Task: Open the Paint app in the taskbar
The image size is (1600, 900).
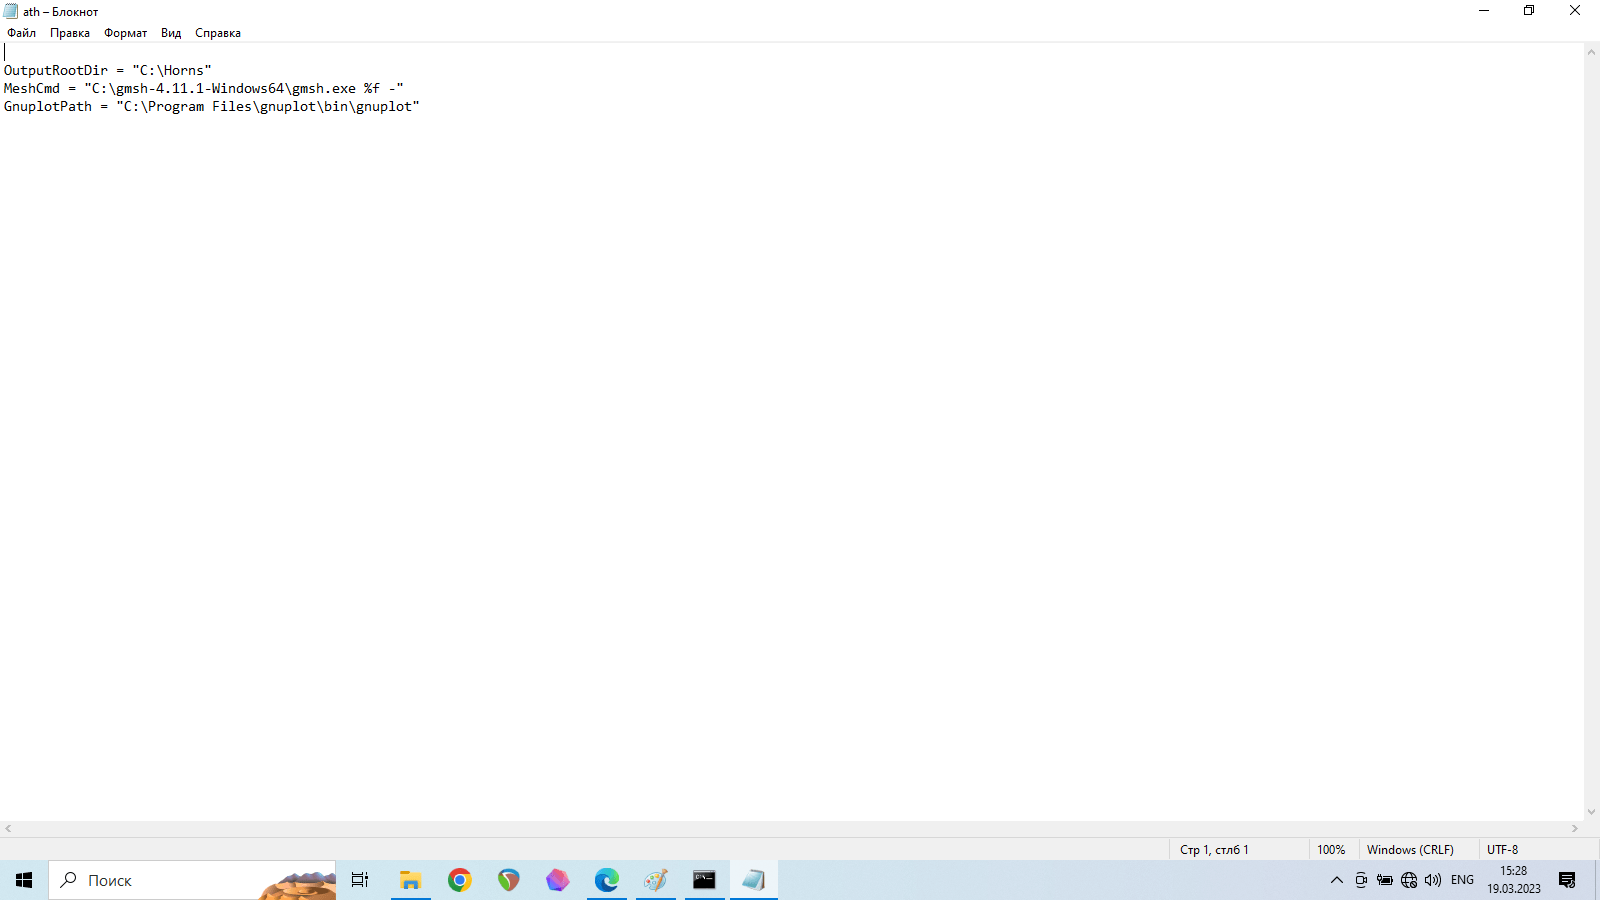Action: tap(655, 880)
